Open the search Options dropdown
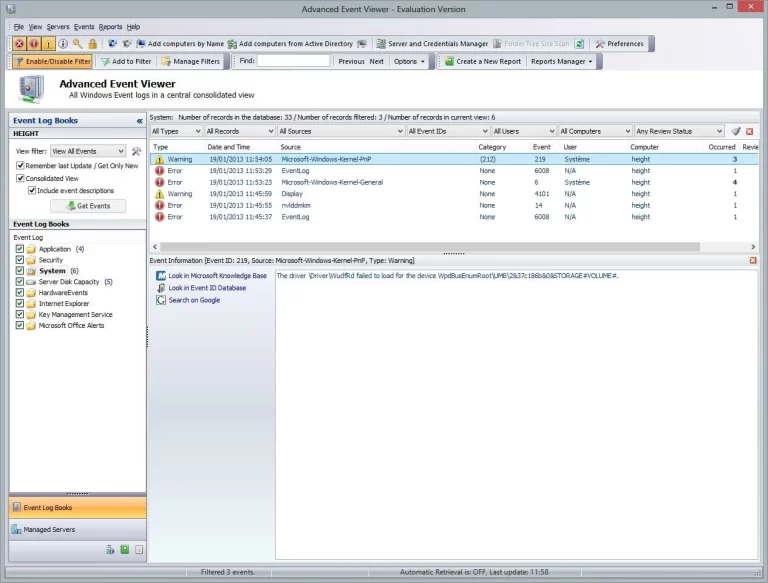 pyautogui.click(x=409, y=61)
